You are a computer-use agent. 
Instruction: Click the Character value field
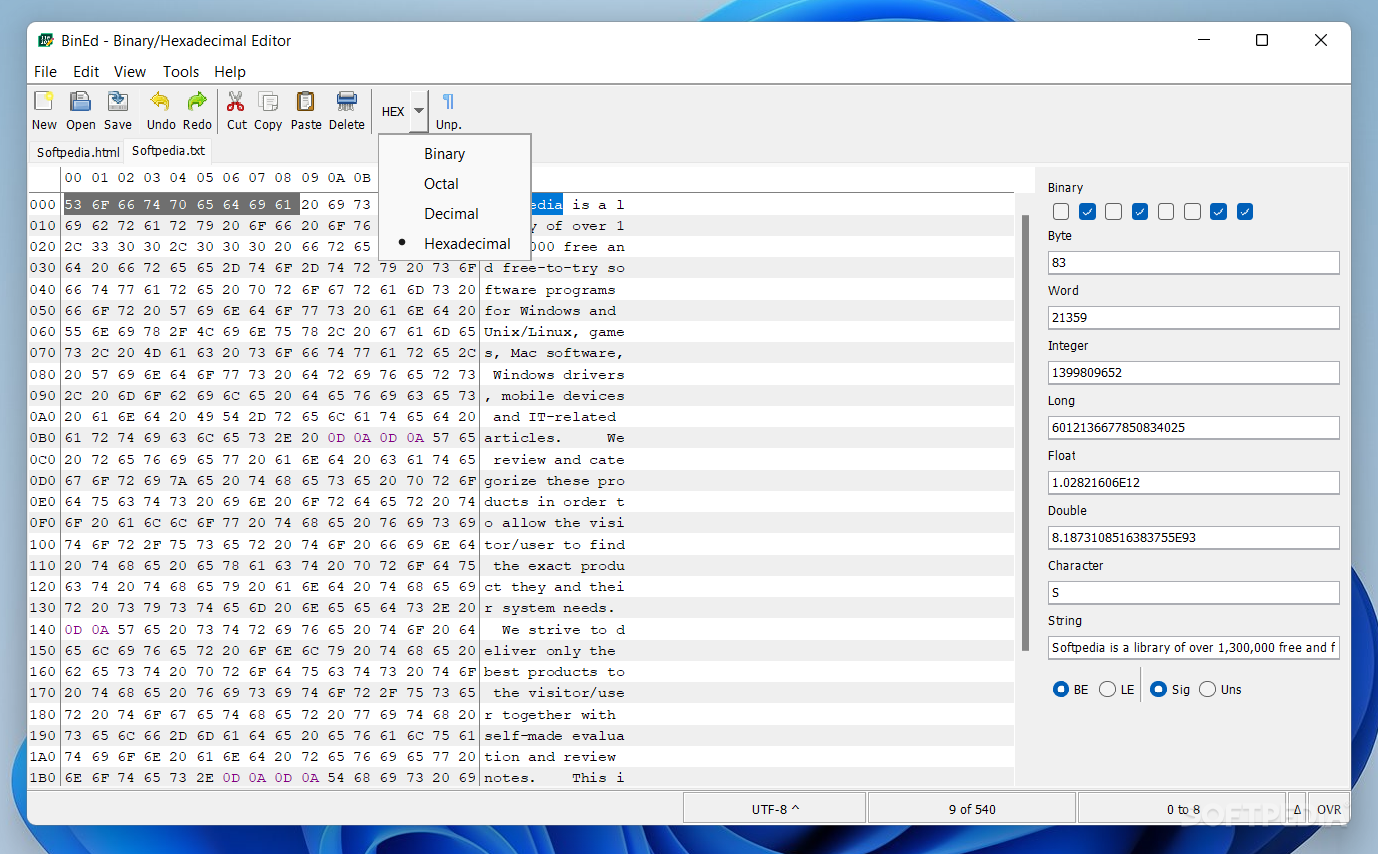pos(1193,592)
